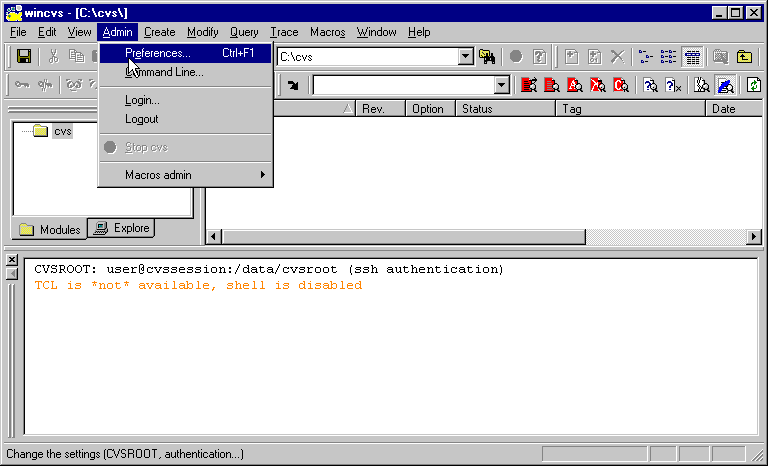
Task: Click the green refresh icon at toolbar end
Action: click(x=754, y=86)
